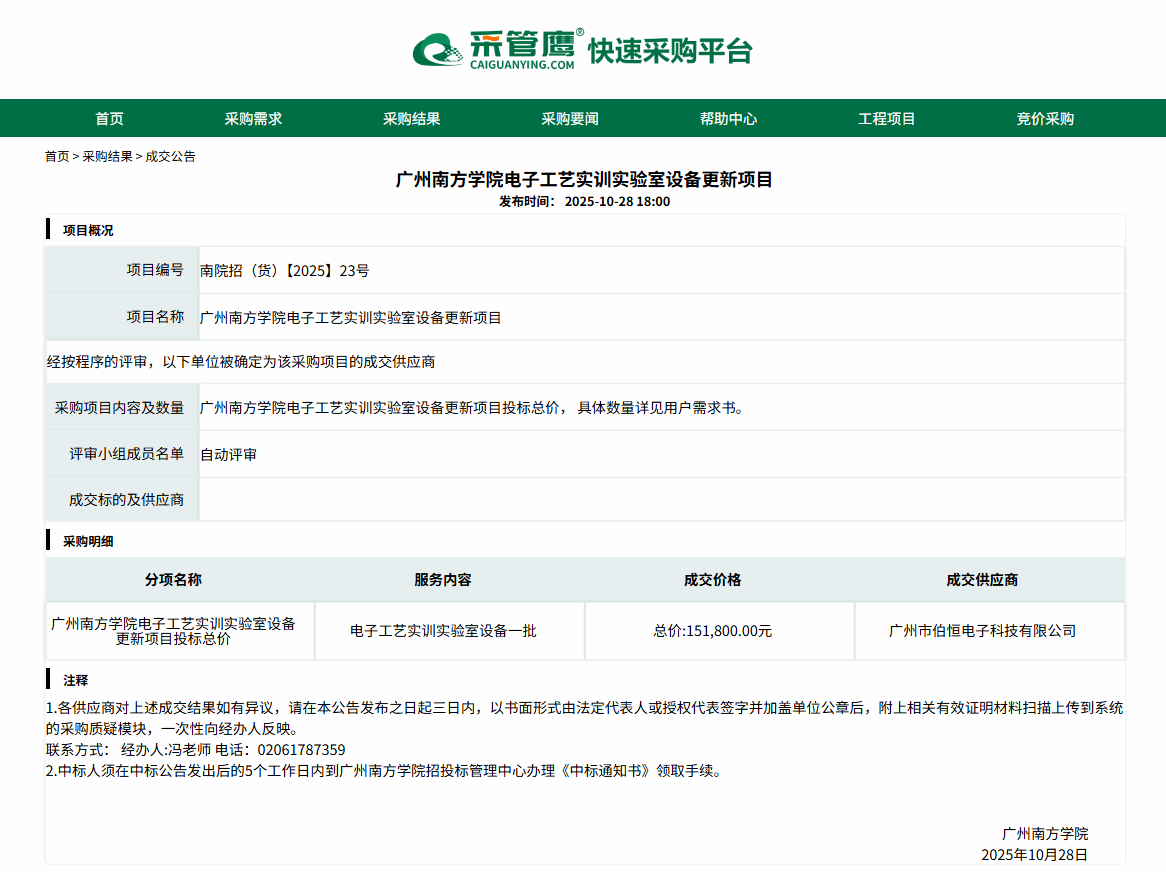
Task: Click the 成交公告 breadcrumb link
Action: tap(171, 157)
